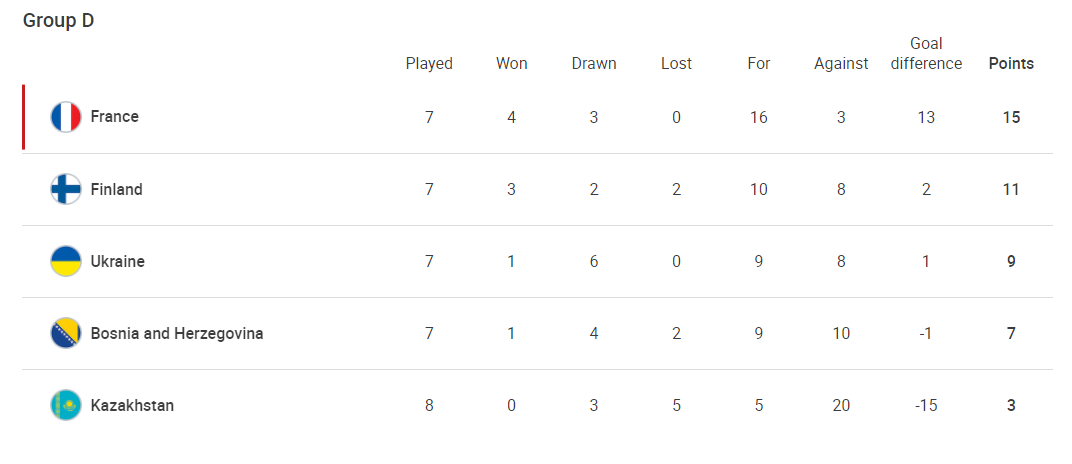The width and height of the screenshot is (1072, 464).
Task: Open the Ukraine team link
Action: tap(118, 261)
